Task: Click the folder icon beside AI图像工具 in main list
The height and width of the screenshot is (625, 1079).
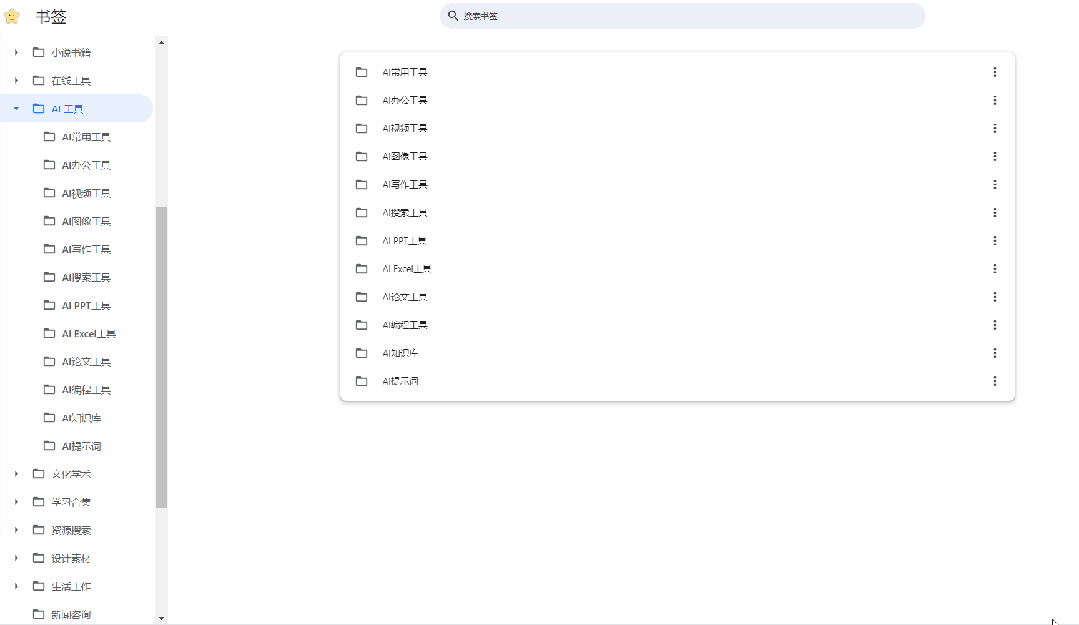Action: [361, 156]
